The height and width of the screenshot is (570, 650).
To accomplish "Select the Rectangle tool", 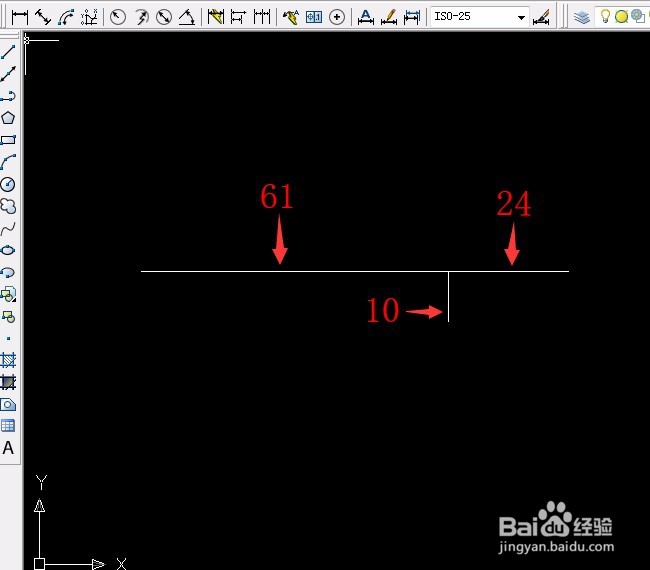I will tap(8, 140).
